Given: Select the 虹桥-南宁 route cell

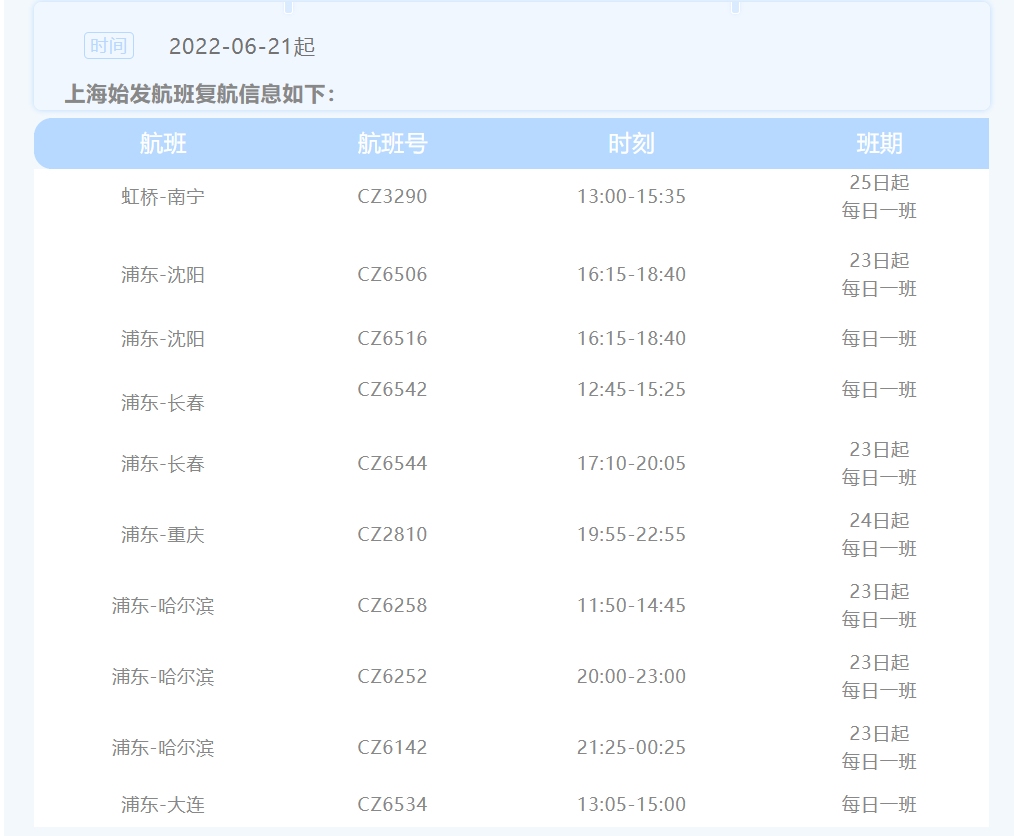Looking at the screenshot, I should (163, 197).
